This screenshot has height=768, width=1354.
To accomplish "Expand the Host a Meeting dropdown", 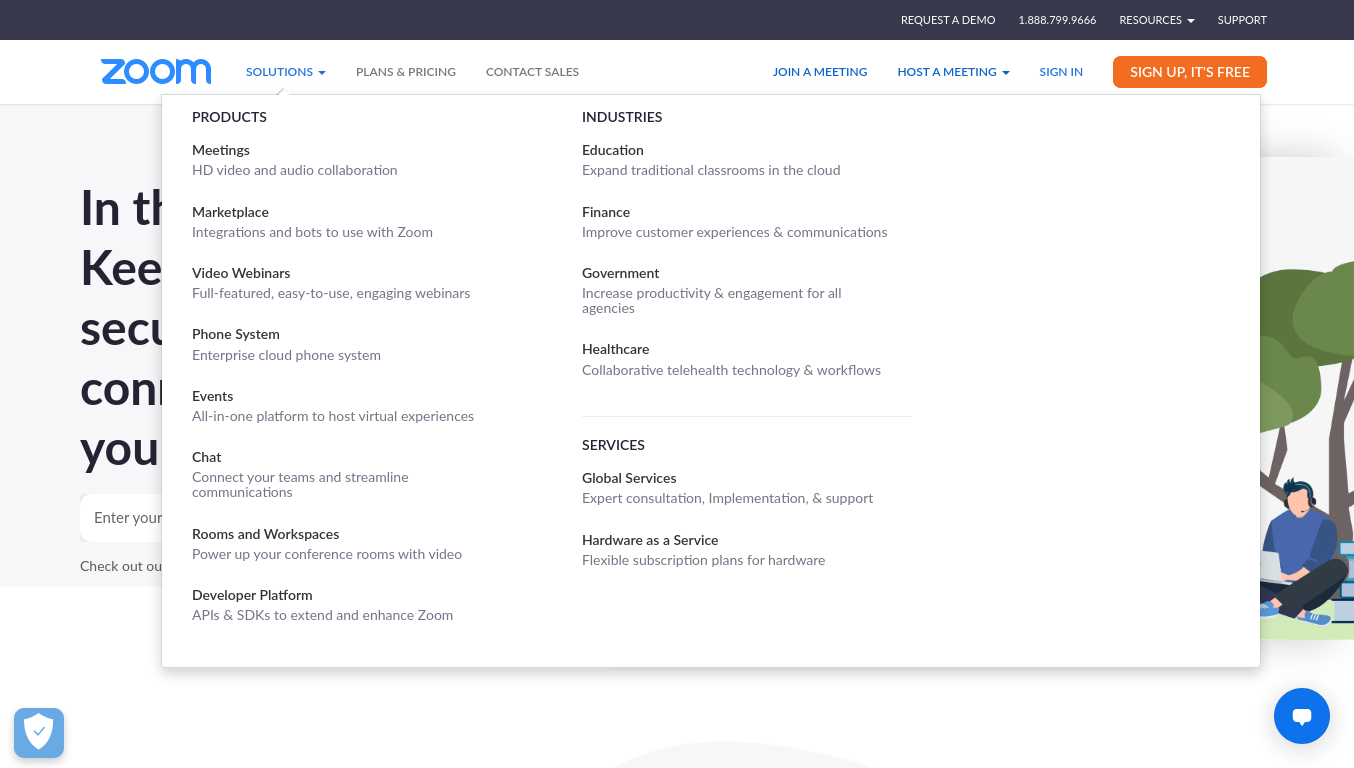I will click(953, 72).
